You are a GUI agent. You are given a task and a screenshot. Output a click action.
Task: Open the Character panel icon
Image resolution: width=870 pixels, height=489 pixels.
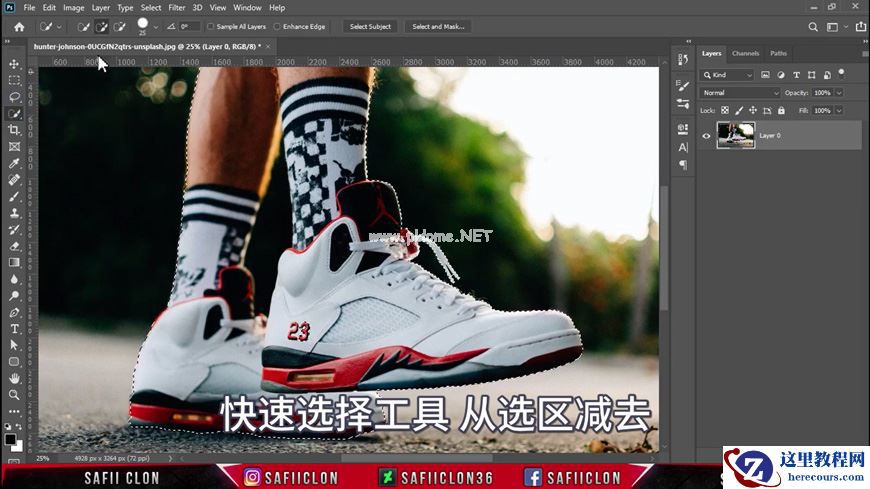point(683,147)
